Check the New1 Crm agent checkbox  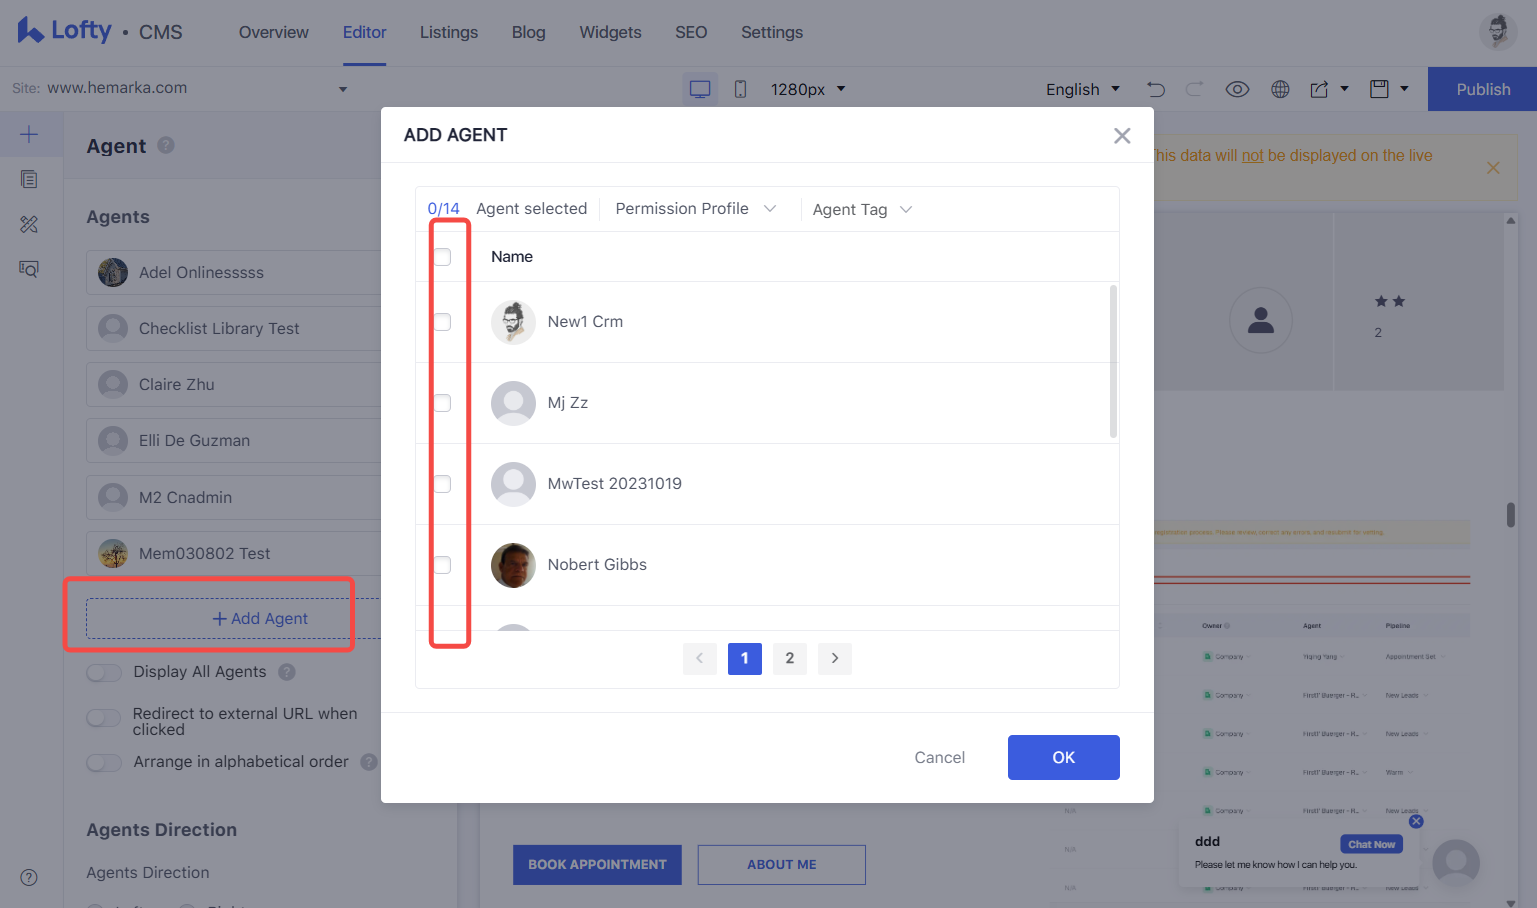(x=442, y=322)
